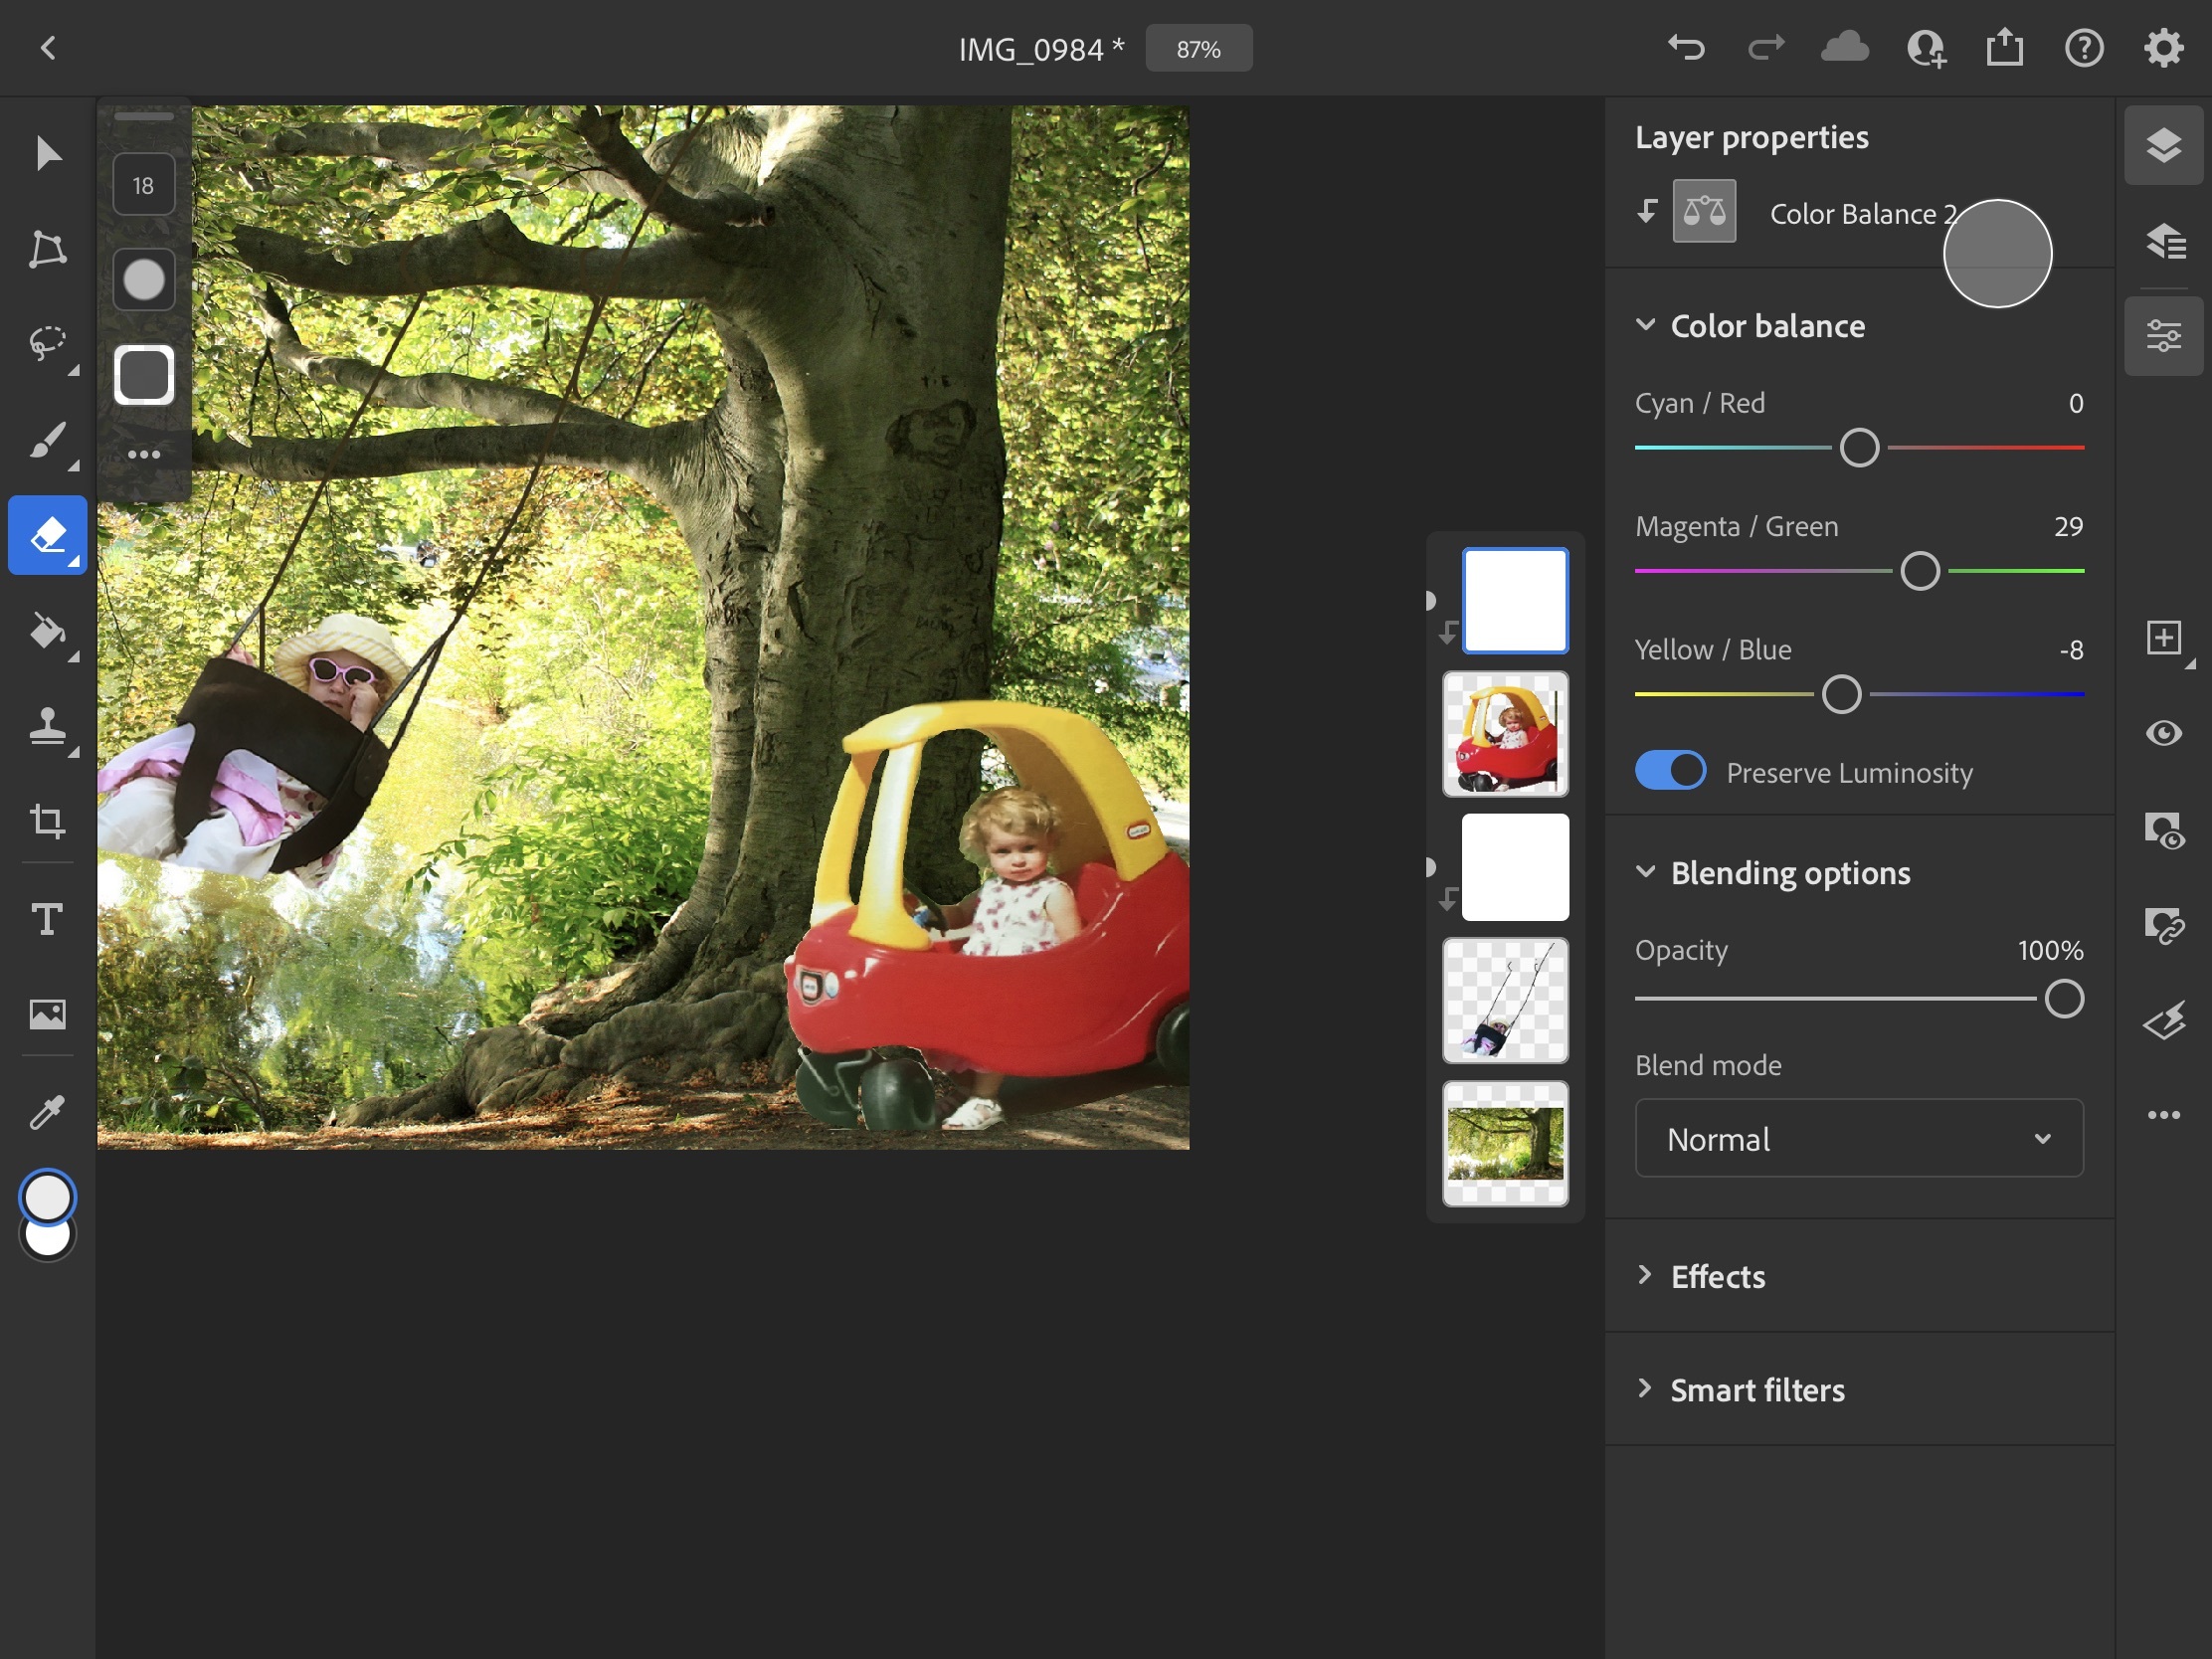This screenshot has height=1659, width=2212.
Task: Invite collaborators with the person-plus icon
Action: 1926,48
